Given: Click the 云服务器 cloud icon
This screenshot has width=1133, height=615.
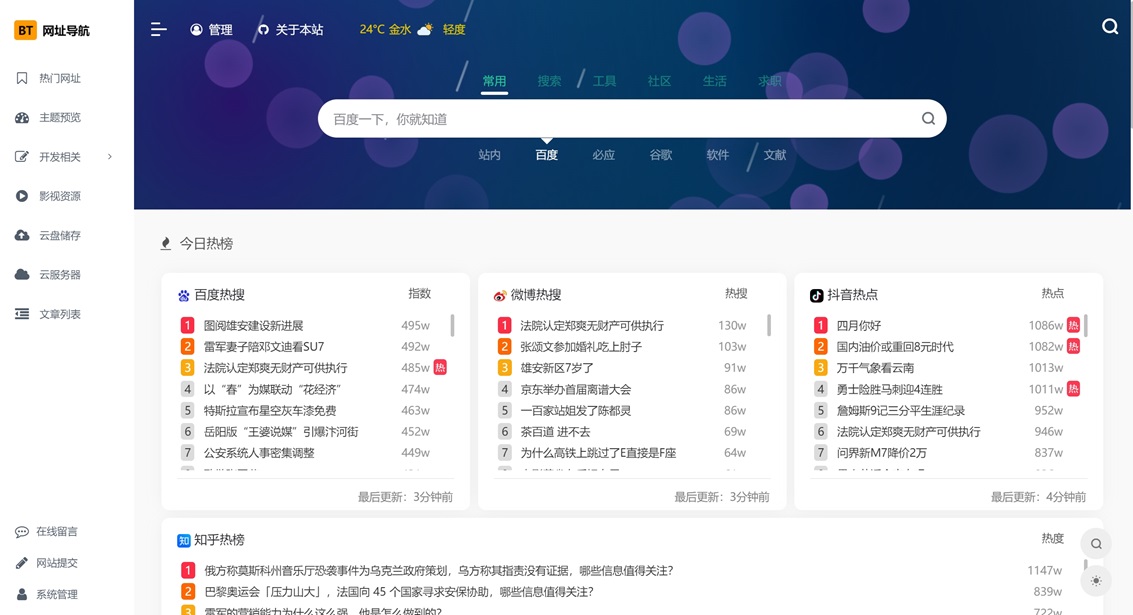Looking at the screenshot, I should [22, 275].
